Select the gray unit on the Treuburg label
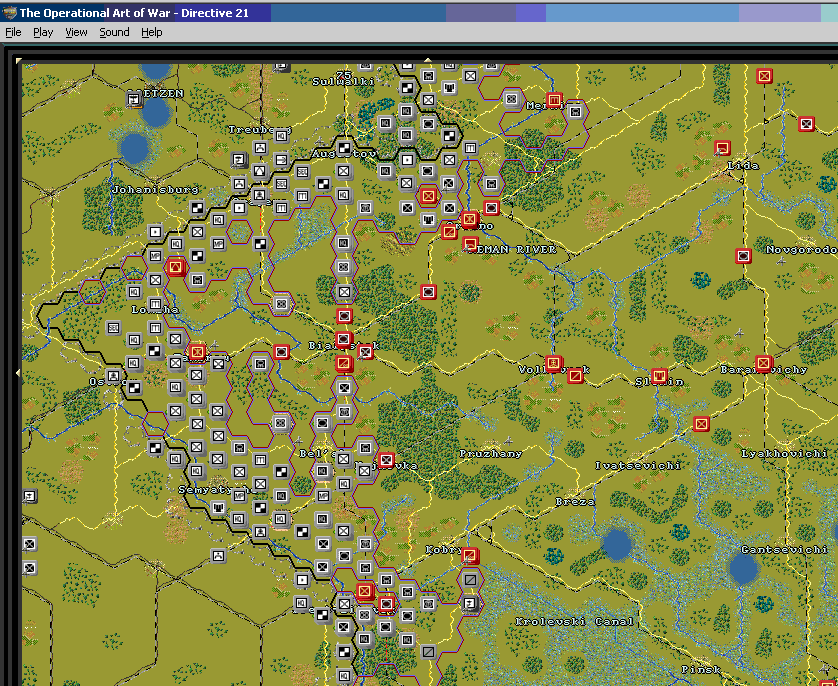 click(281, 136)
